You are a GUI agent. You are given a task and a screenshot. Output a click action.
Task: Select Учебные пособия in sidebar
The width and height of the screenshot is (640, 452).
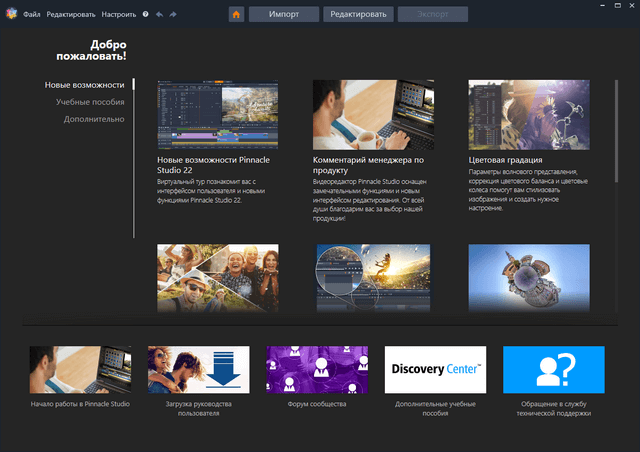click(90, 102)
